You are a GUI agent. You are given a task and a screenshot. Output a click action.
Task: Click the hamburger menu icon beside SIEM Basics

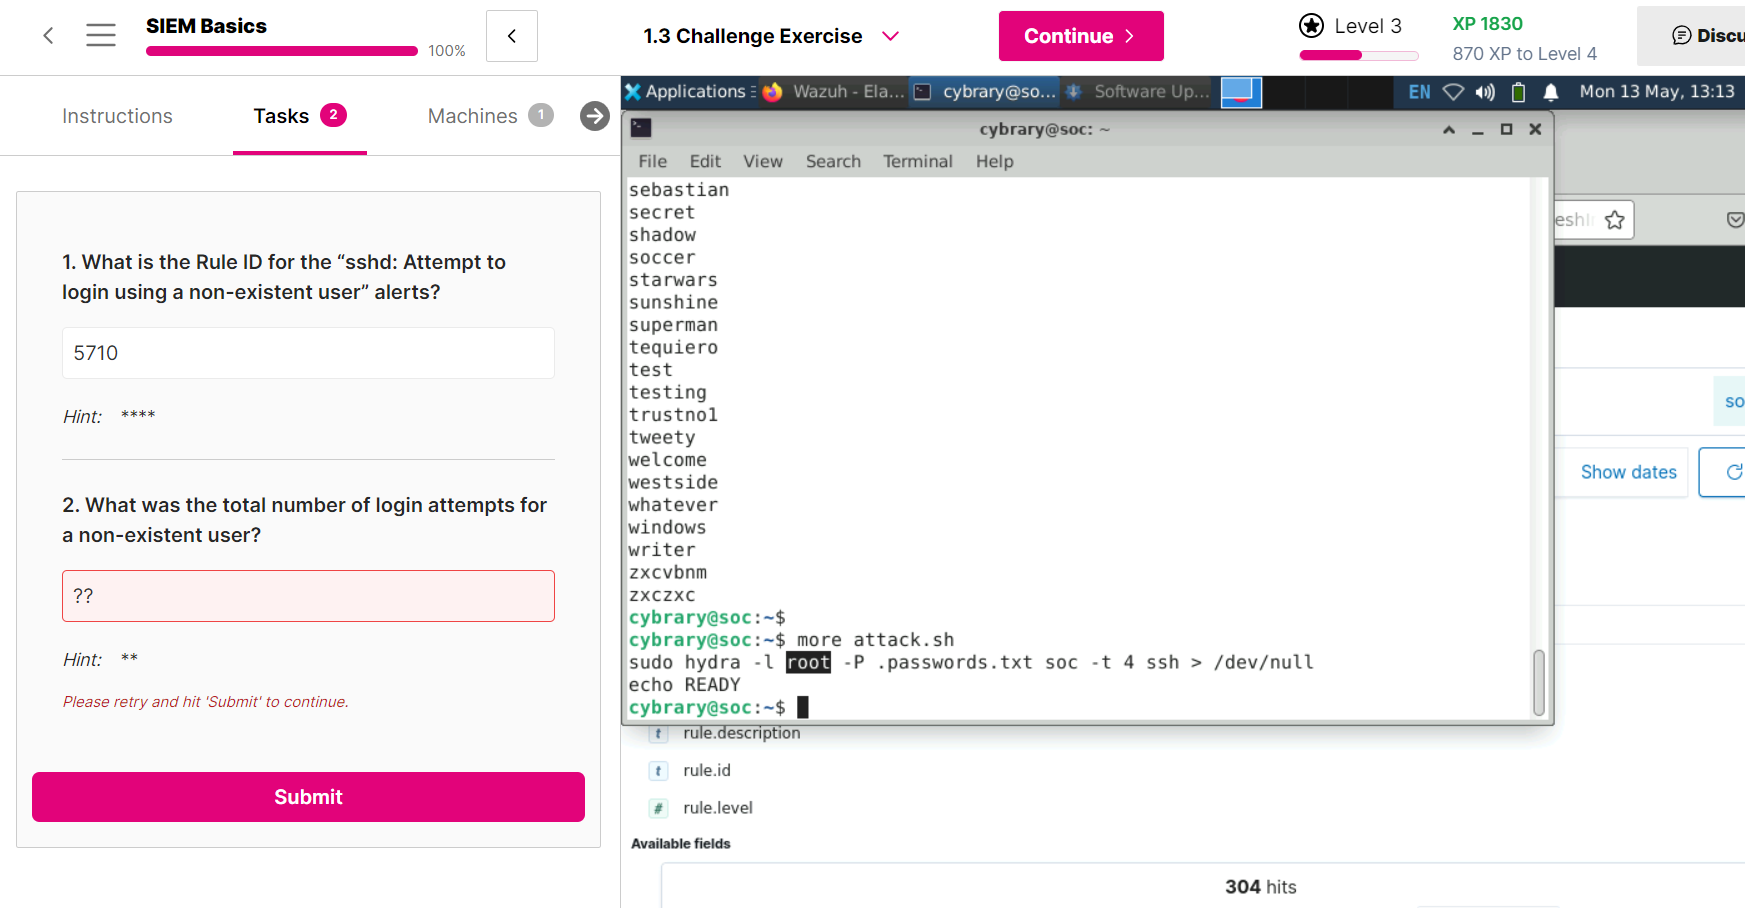100,36
